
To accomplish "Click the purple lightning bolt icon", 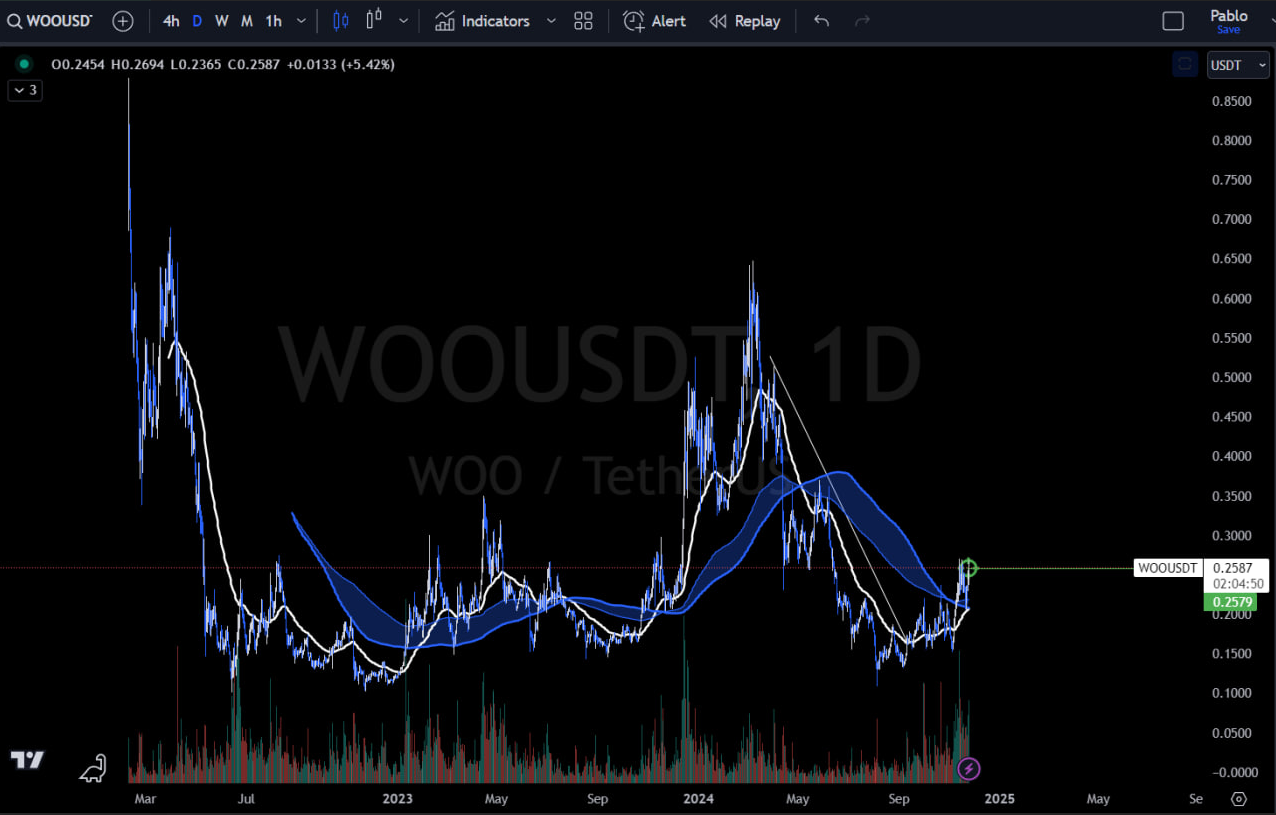I will [x=968, y=769].
